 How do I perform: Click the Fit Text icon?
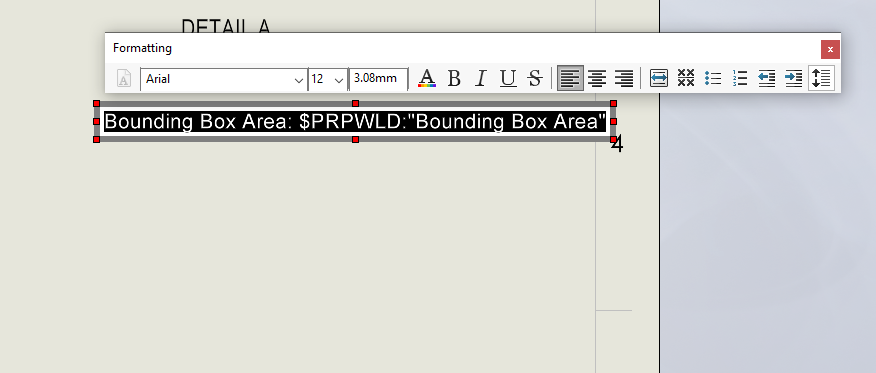tap(659, 78)
